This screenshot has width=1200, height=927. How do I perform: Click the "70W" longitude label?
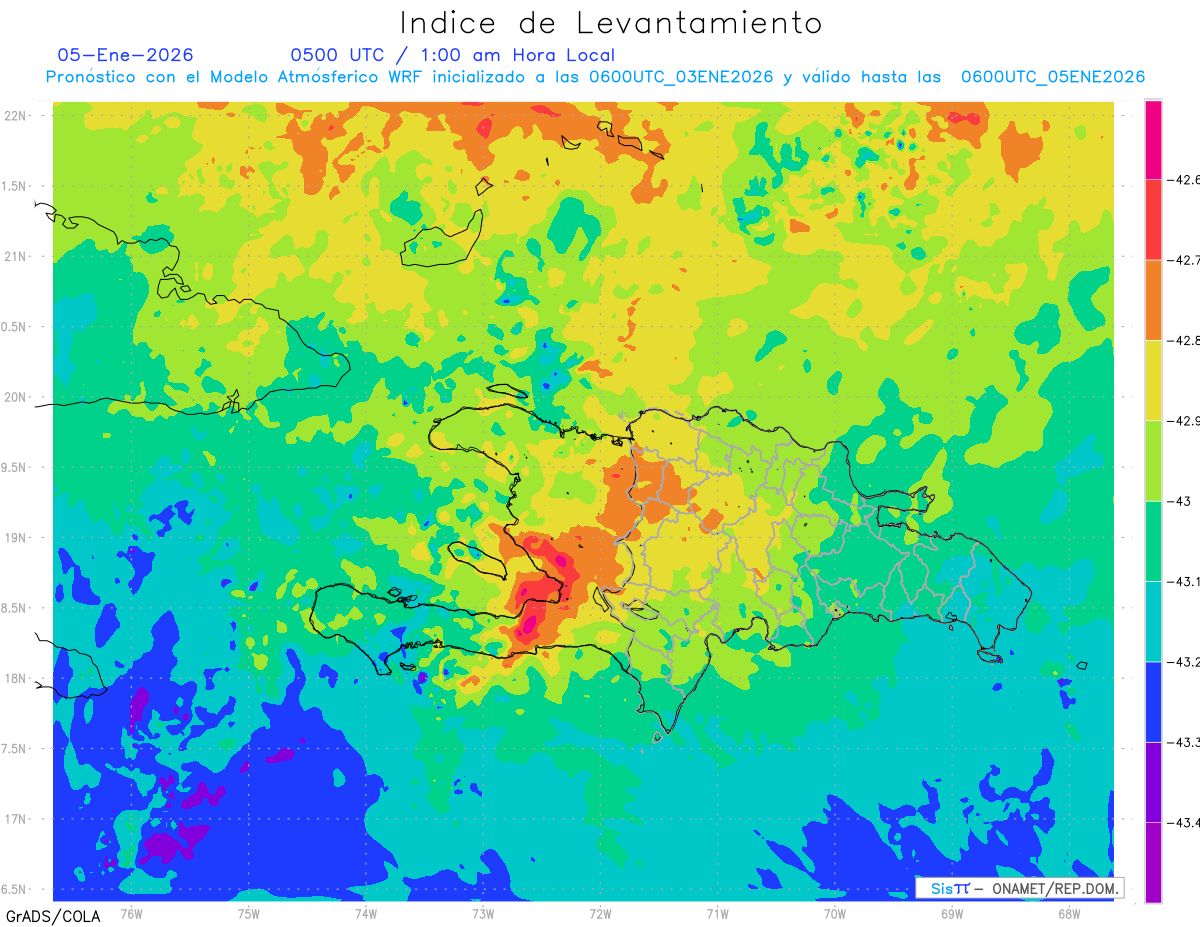pyautogui.click(x=834, y=913)
